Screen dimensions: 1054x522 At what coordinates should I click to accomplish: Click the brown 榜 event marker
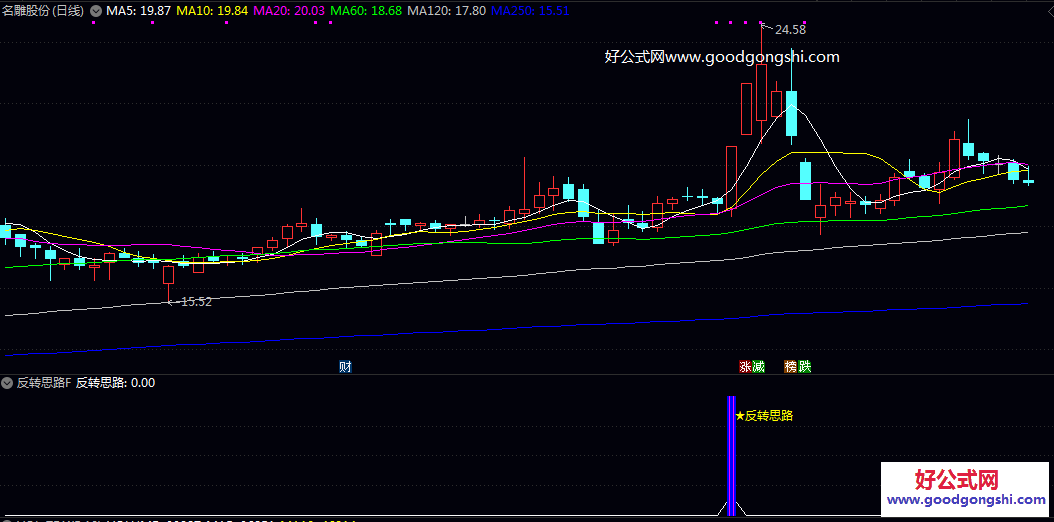click(x=790, y=367)
